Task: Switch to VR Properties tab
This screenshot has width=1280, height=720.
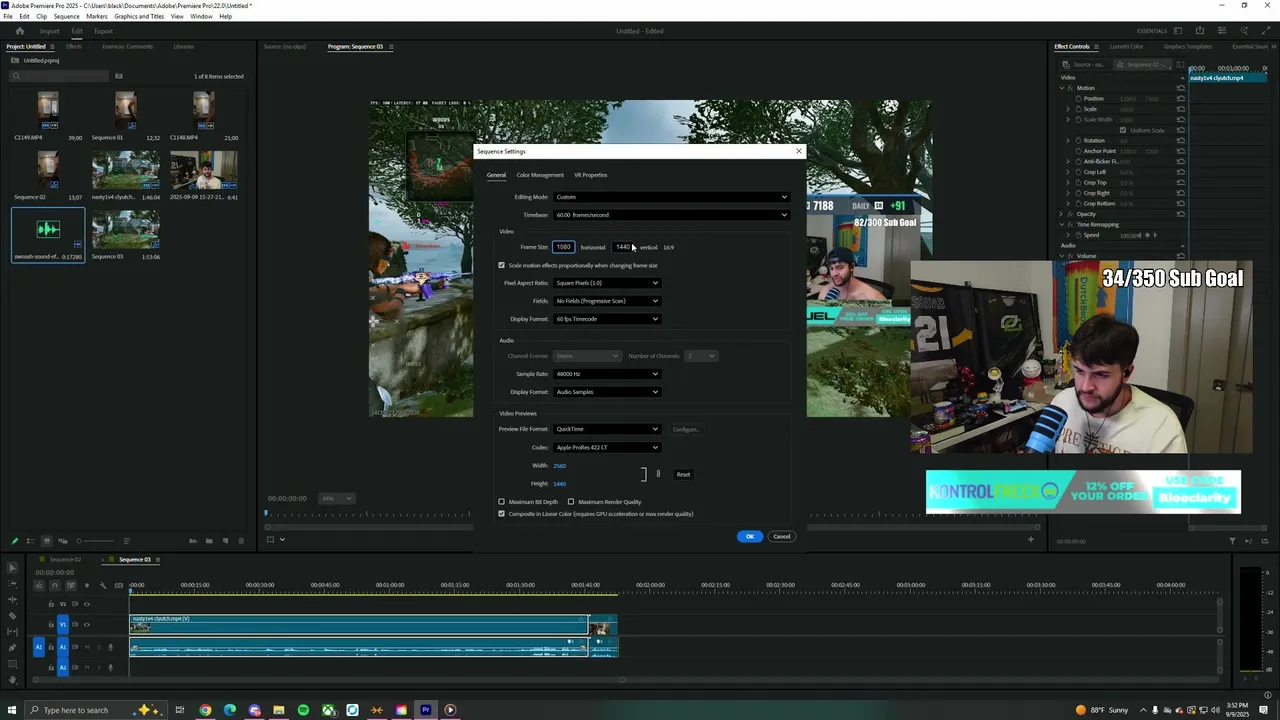Action: (x=590, y=175)
